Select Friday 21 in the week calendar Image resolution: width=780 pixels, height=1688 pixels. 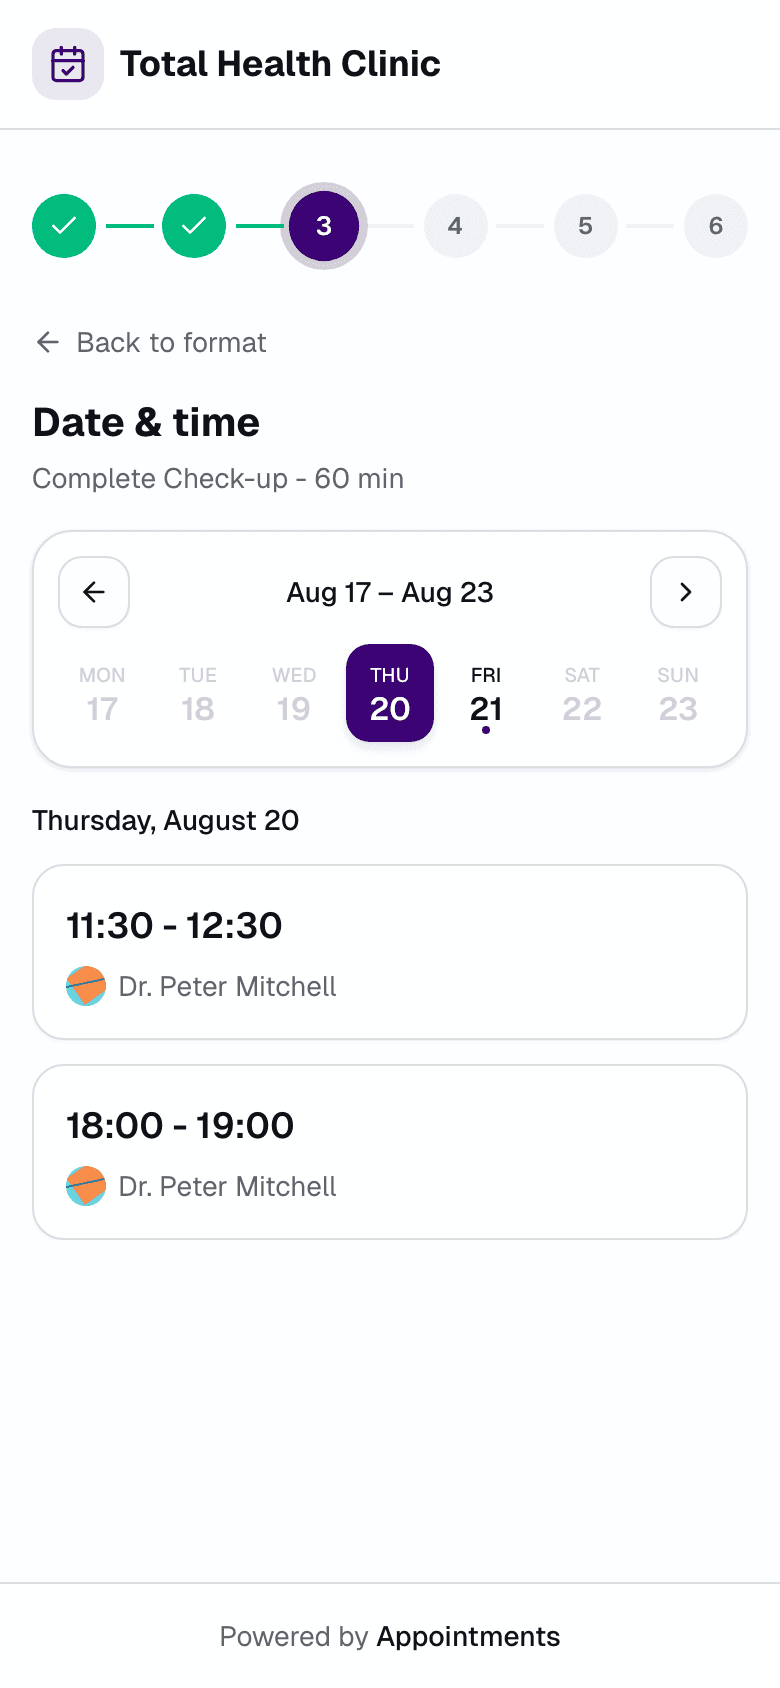coord(486,694)
